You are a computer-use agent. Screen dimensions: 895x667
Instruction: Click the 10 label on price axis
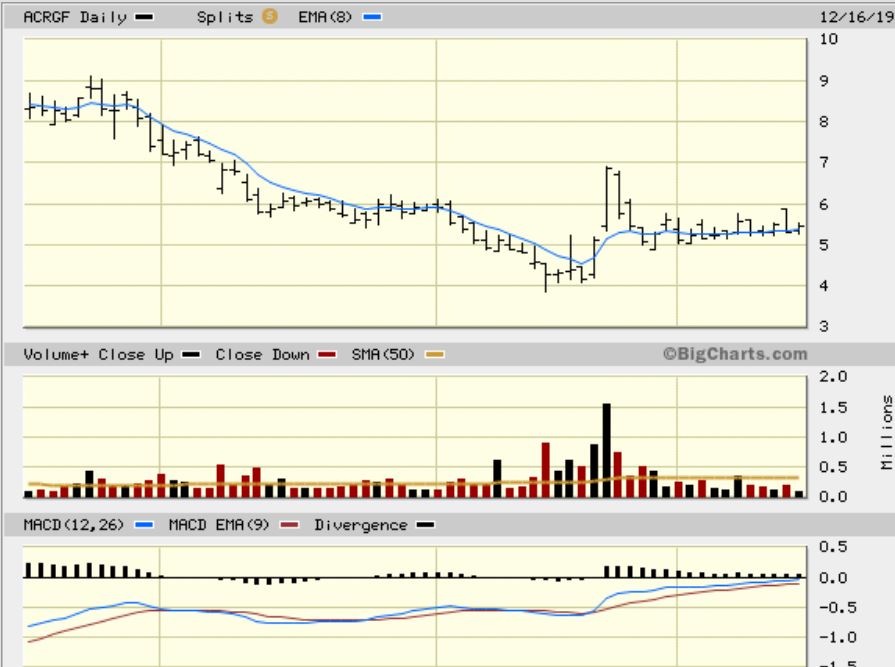click(828, 39)
